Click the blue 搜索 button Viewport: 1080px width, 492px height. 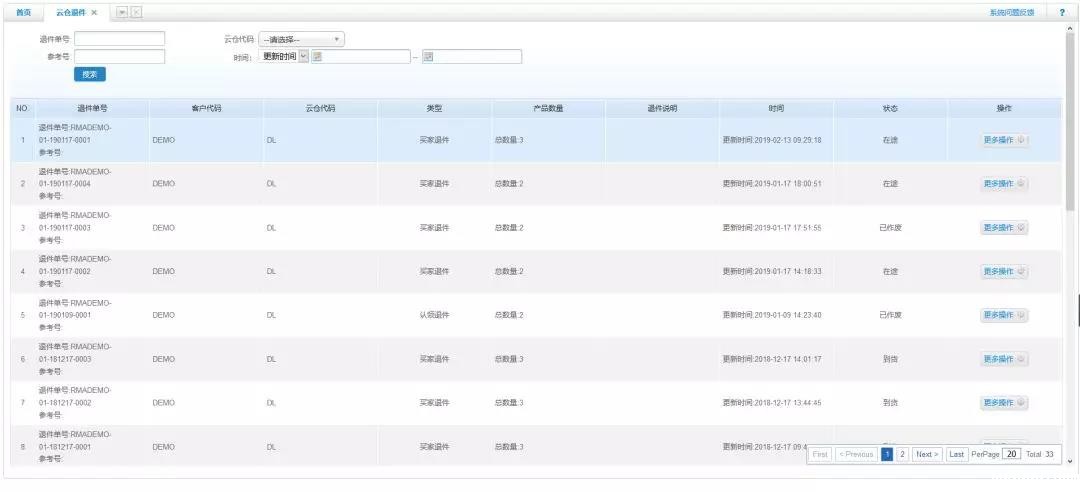click(x=89, y=74)
